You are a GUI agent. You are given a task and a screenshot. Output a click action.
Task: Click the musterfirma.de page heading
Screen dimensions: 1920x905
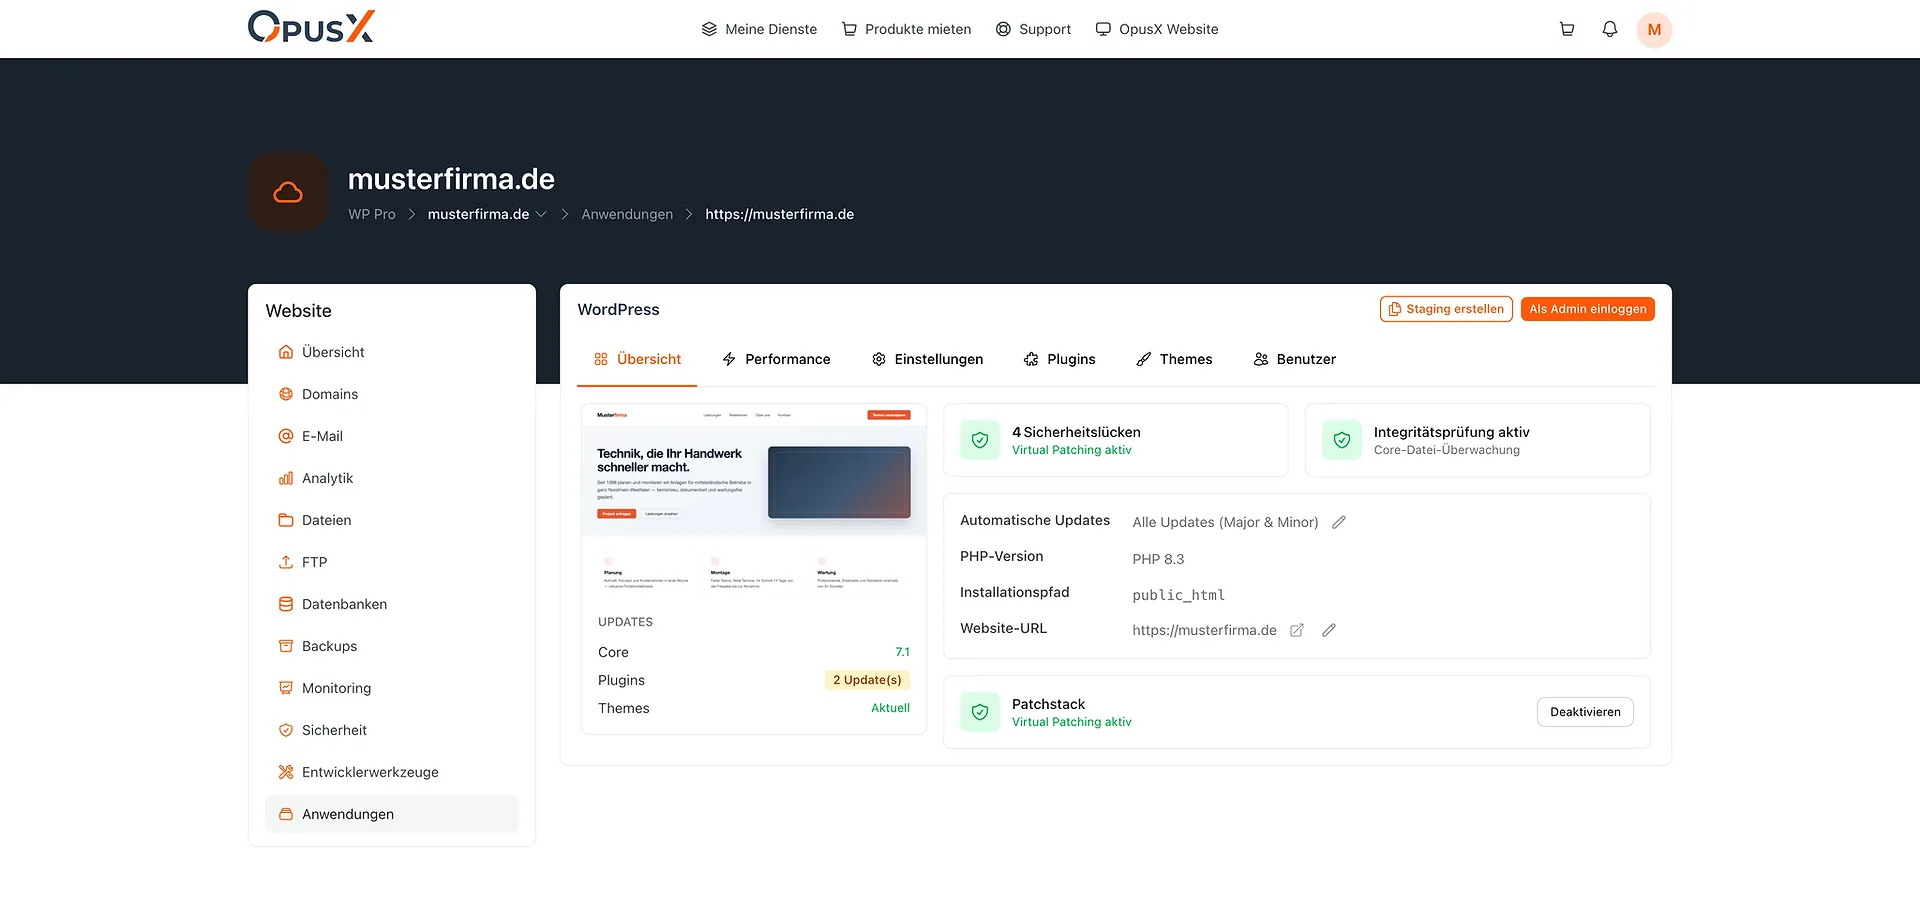[451, 179]
